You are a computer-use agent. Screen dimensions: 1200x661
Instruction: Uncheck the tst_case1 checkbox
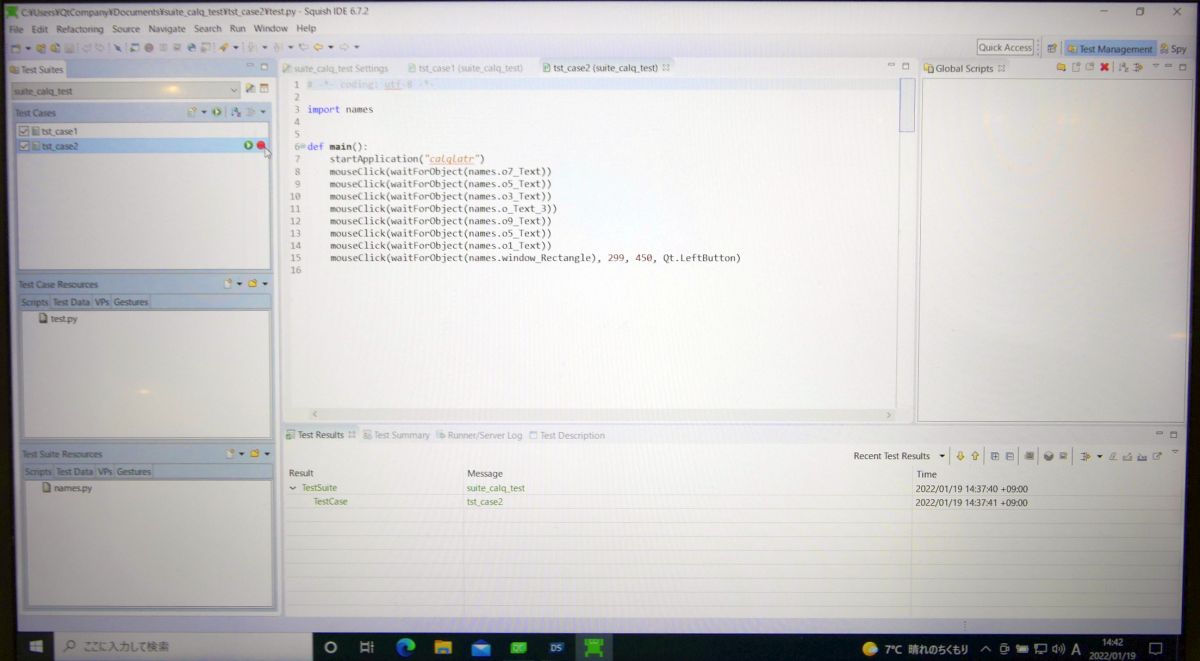pos(24,131)
